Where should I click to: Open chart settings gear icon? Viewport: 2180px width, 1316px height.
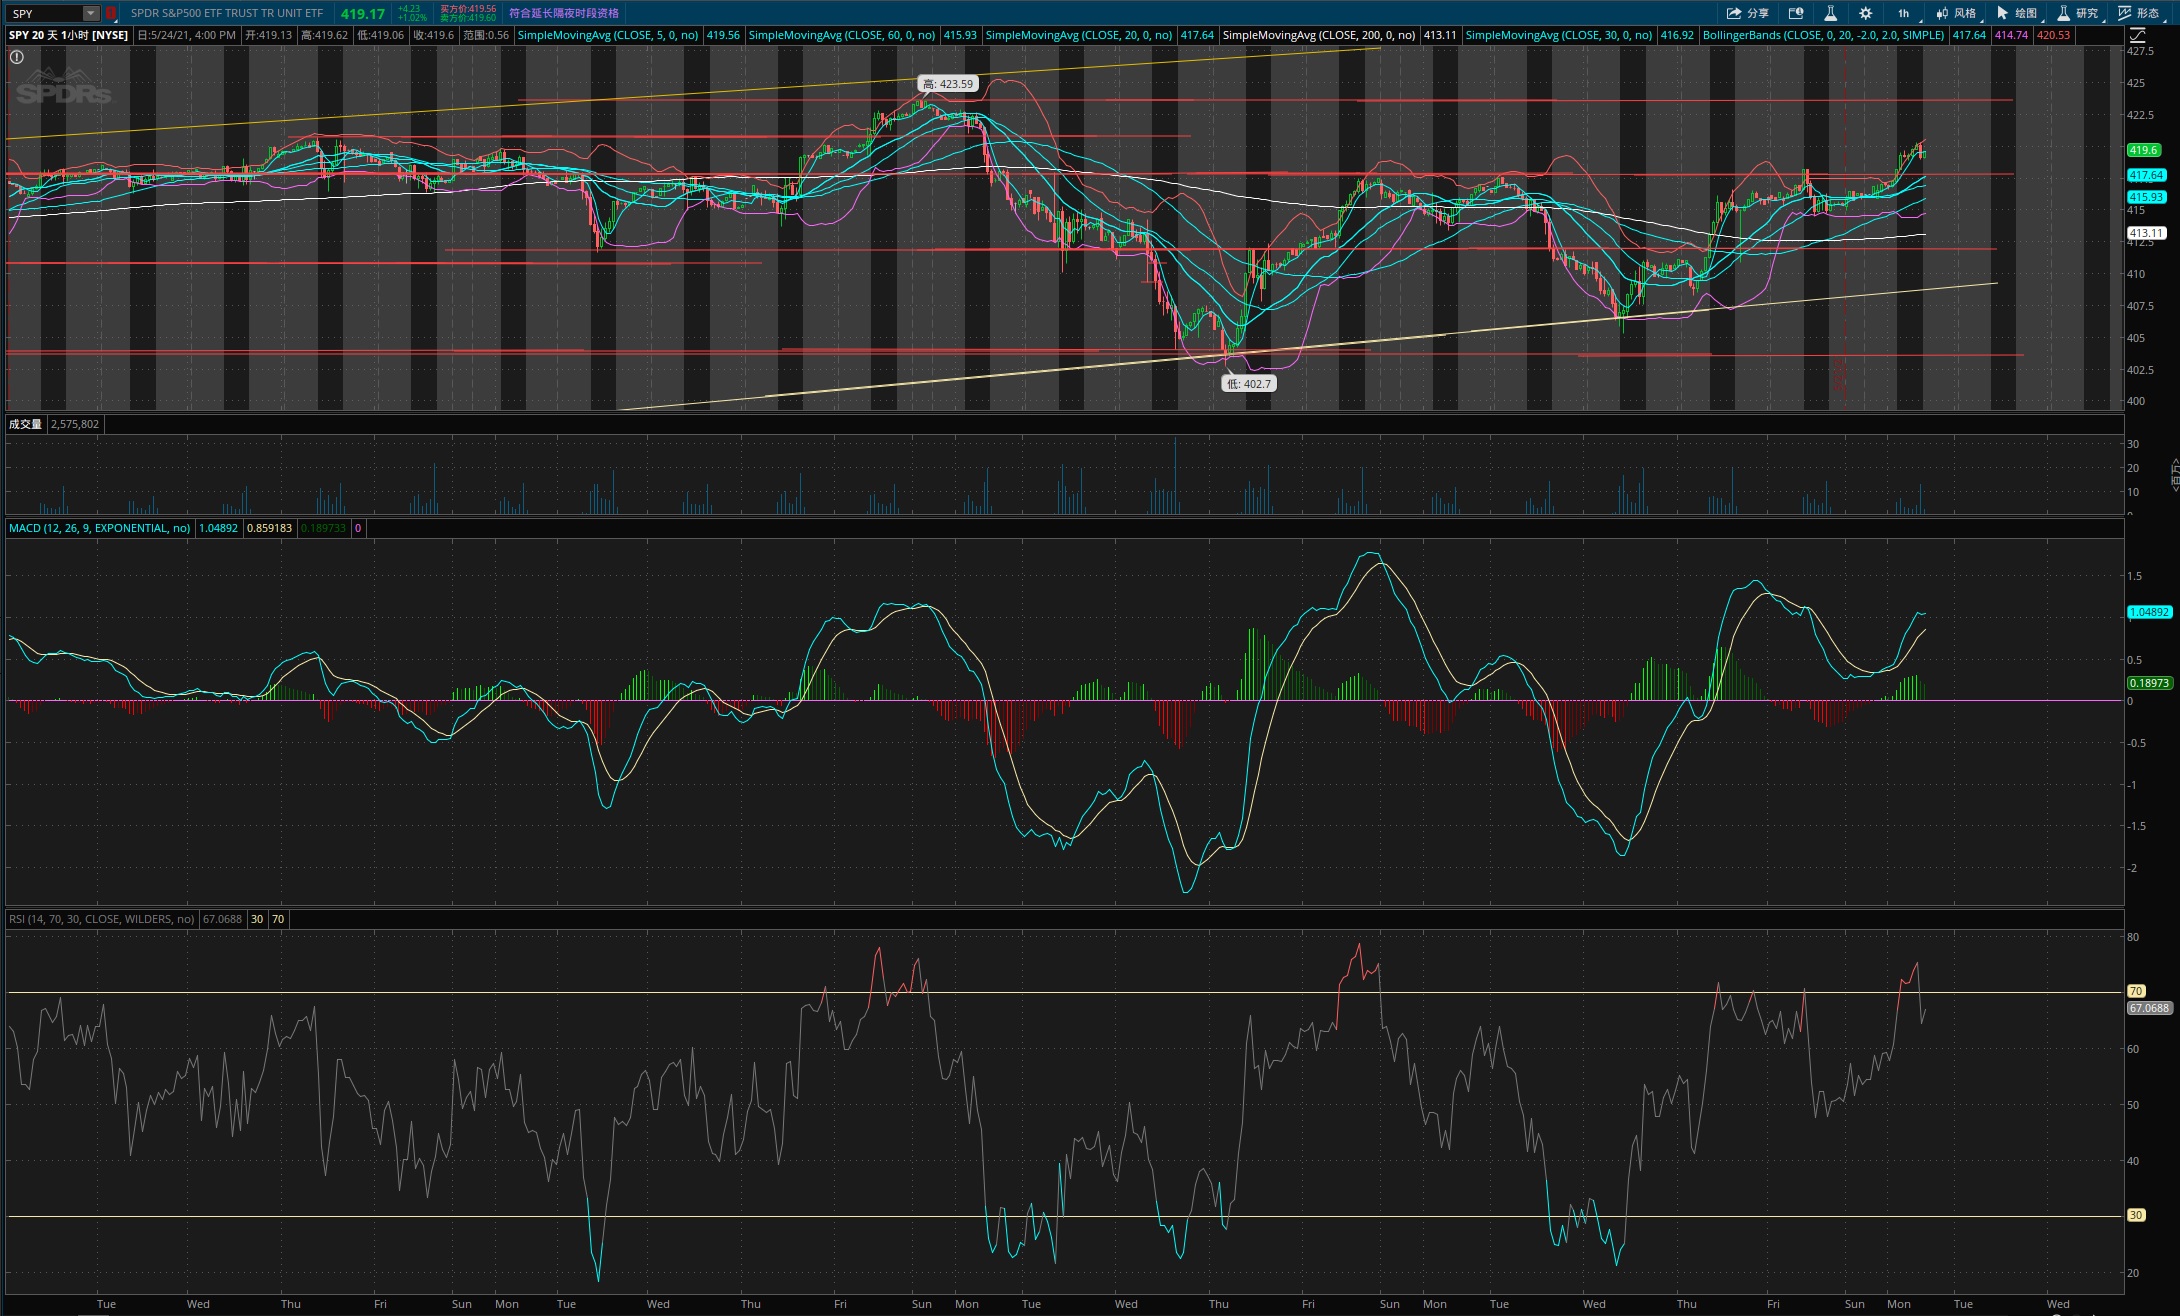pos(1865,13)
